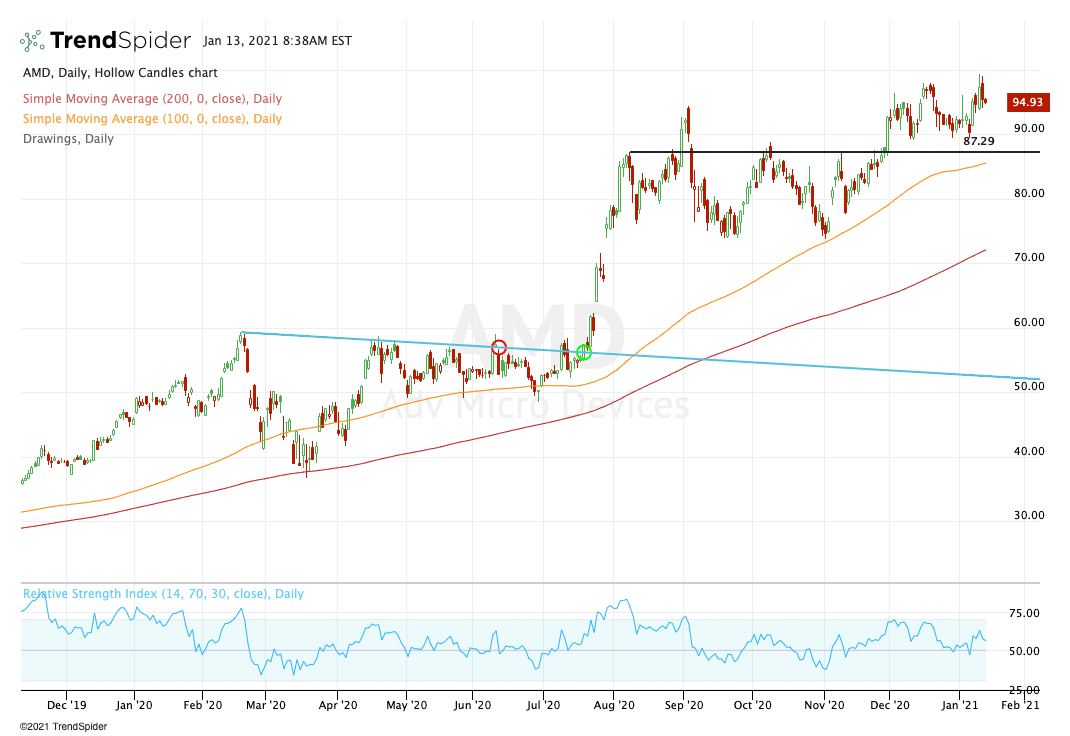Click the RSI 75.00 axis label

coord(1024,613)
